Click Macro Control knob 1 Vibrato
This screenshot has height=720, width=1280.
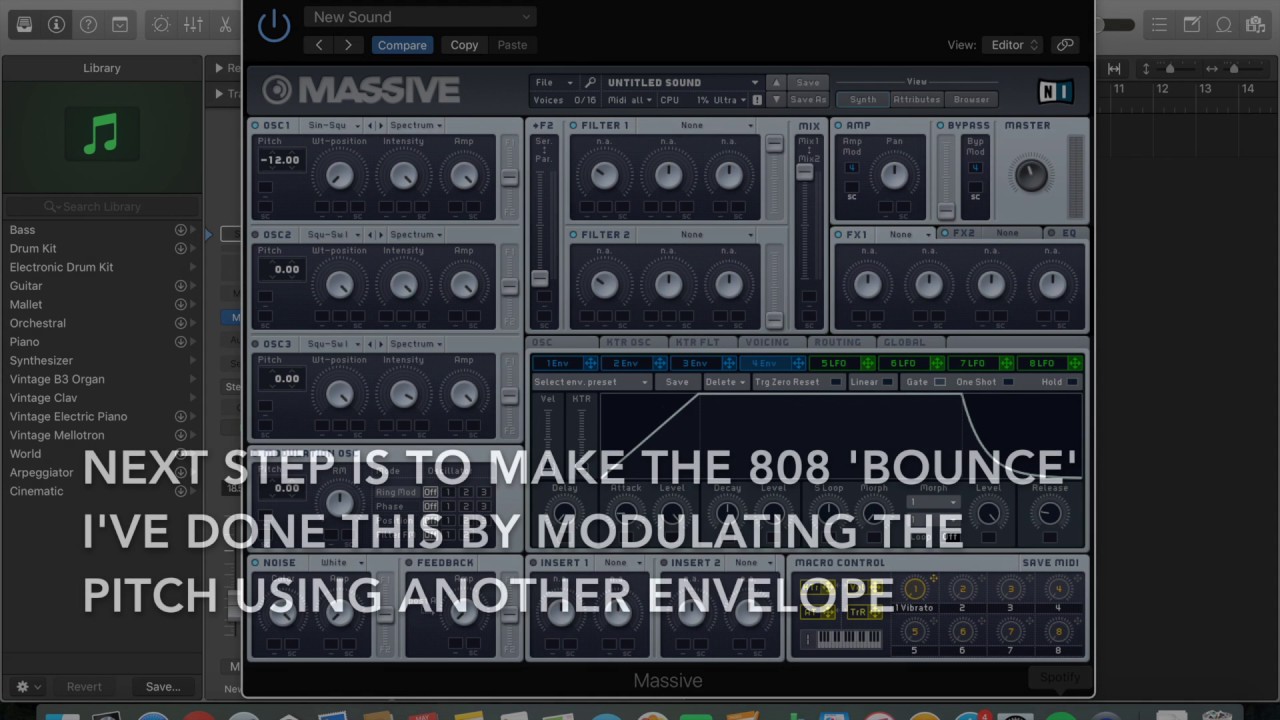pos(914,589)
